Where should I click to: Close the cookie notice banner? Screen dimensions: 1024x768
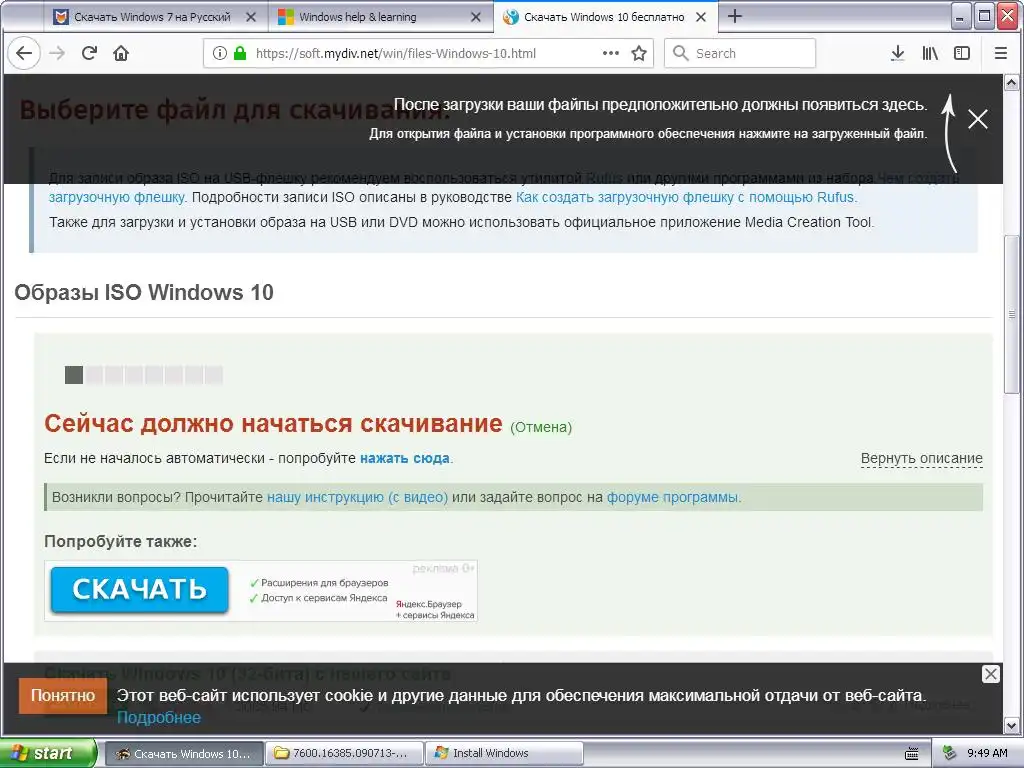coord(991,674)
